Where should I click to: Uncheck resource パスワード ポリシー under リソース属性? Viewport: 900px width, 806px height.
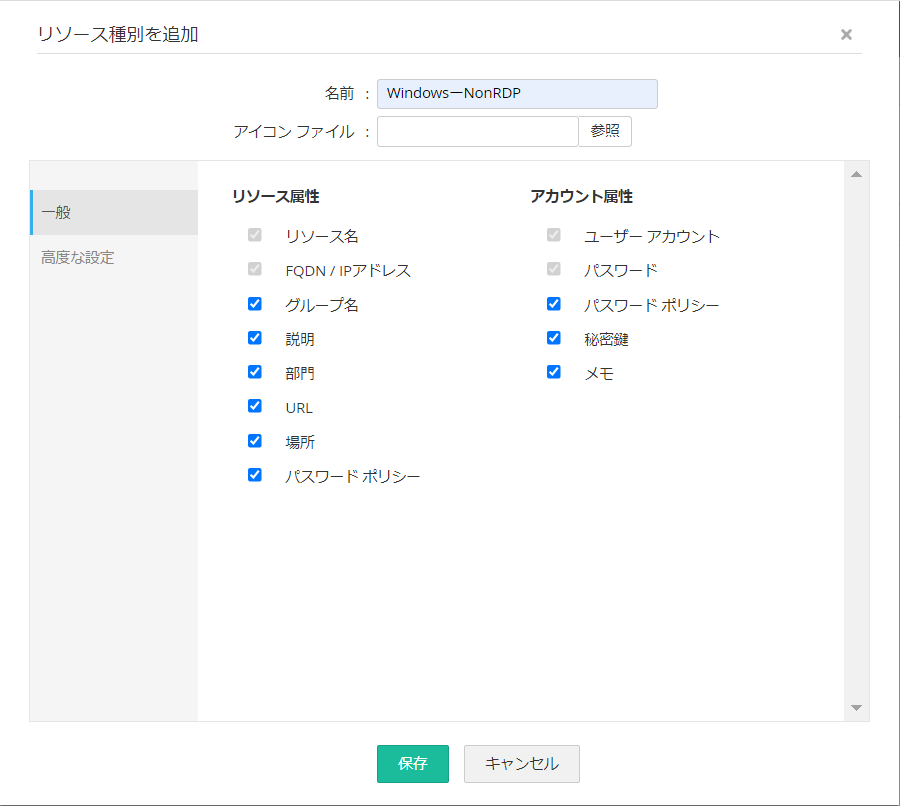(x=255, y=475)
